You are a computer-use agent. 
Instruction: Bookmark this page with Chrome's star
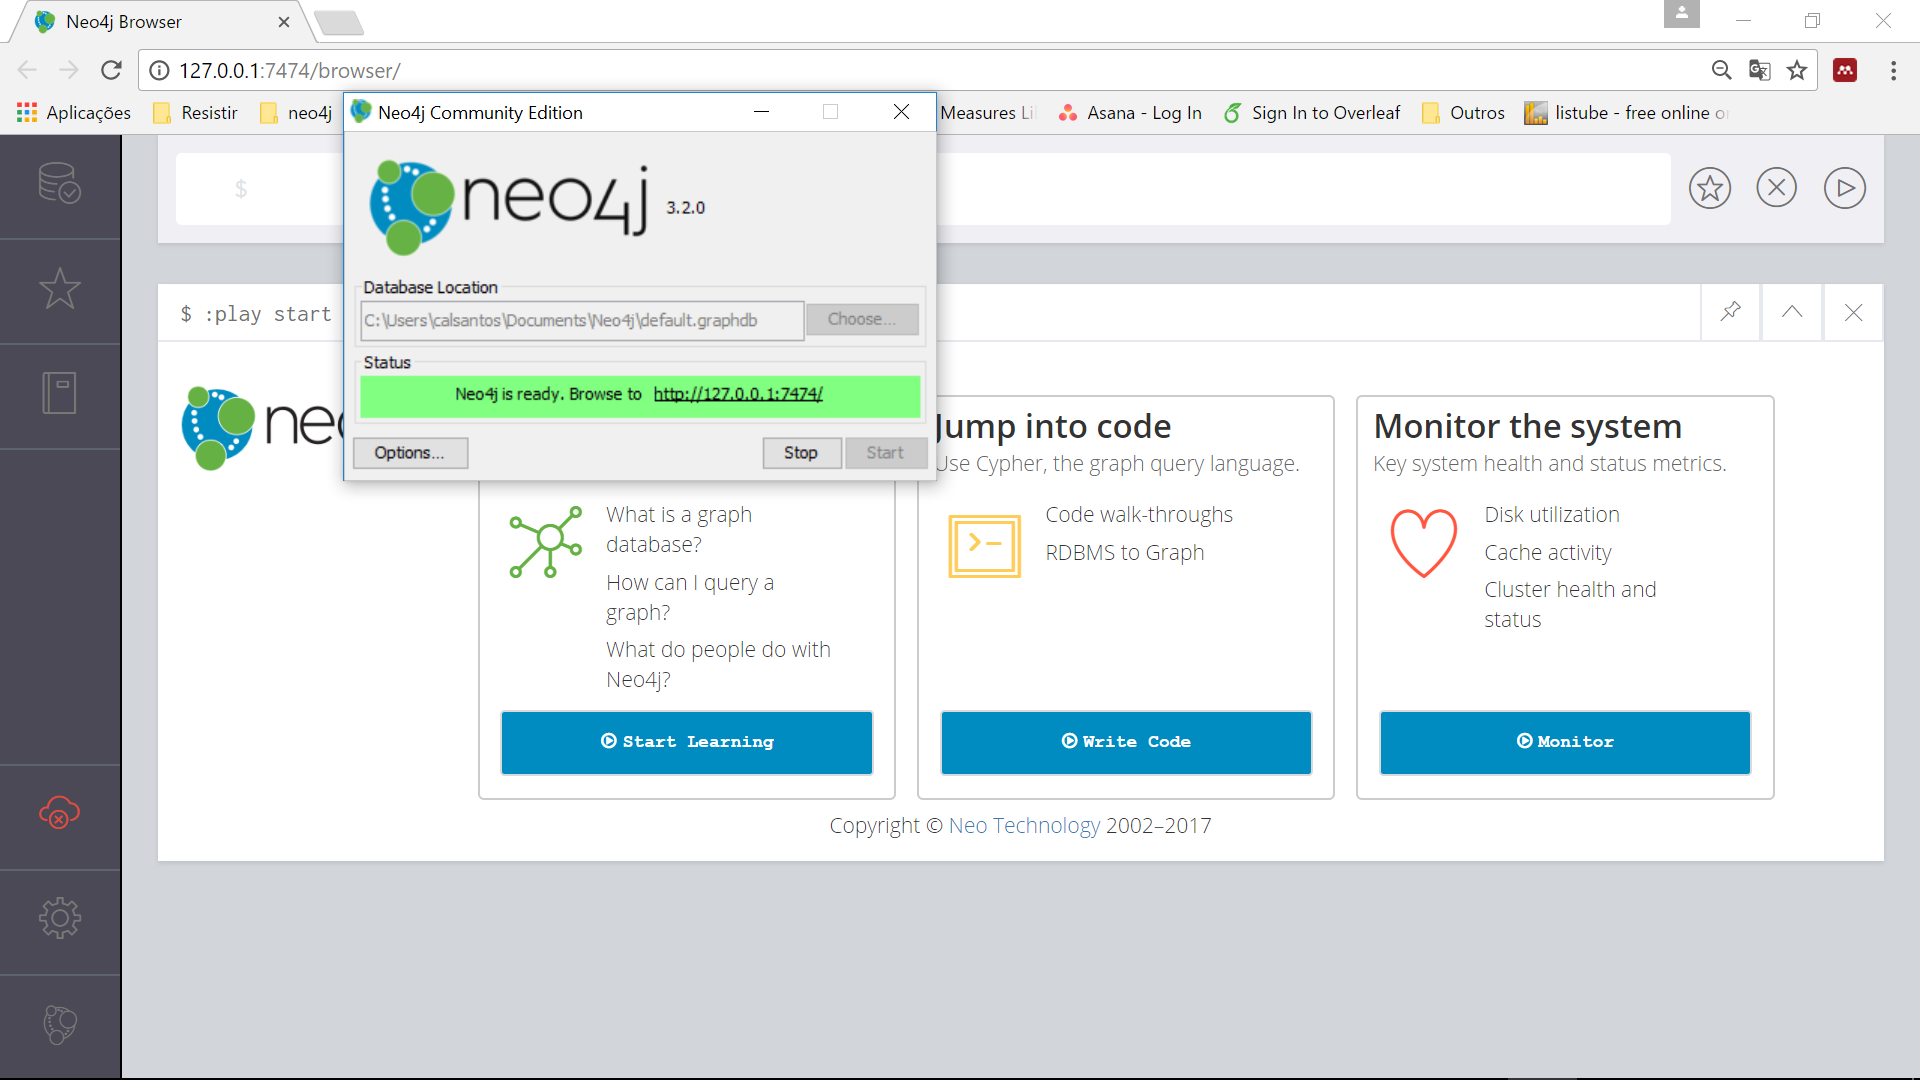coord(1798,70)
